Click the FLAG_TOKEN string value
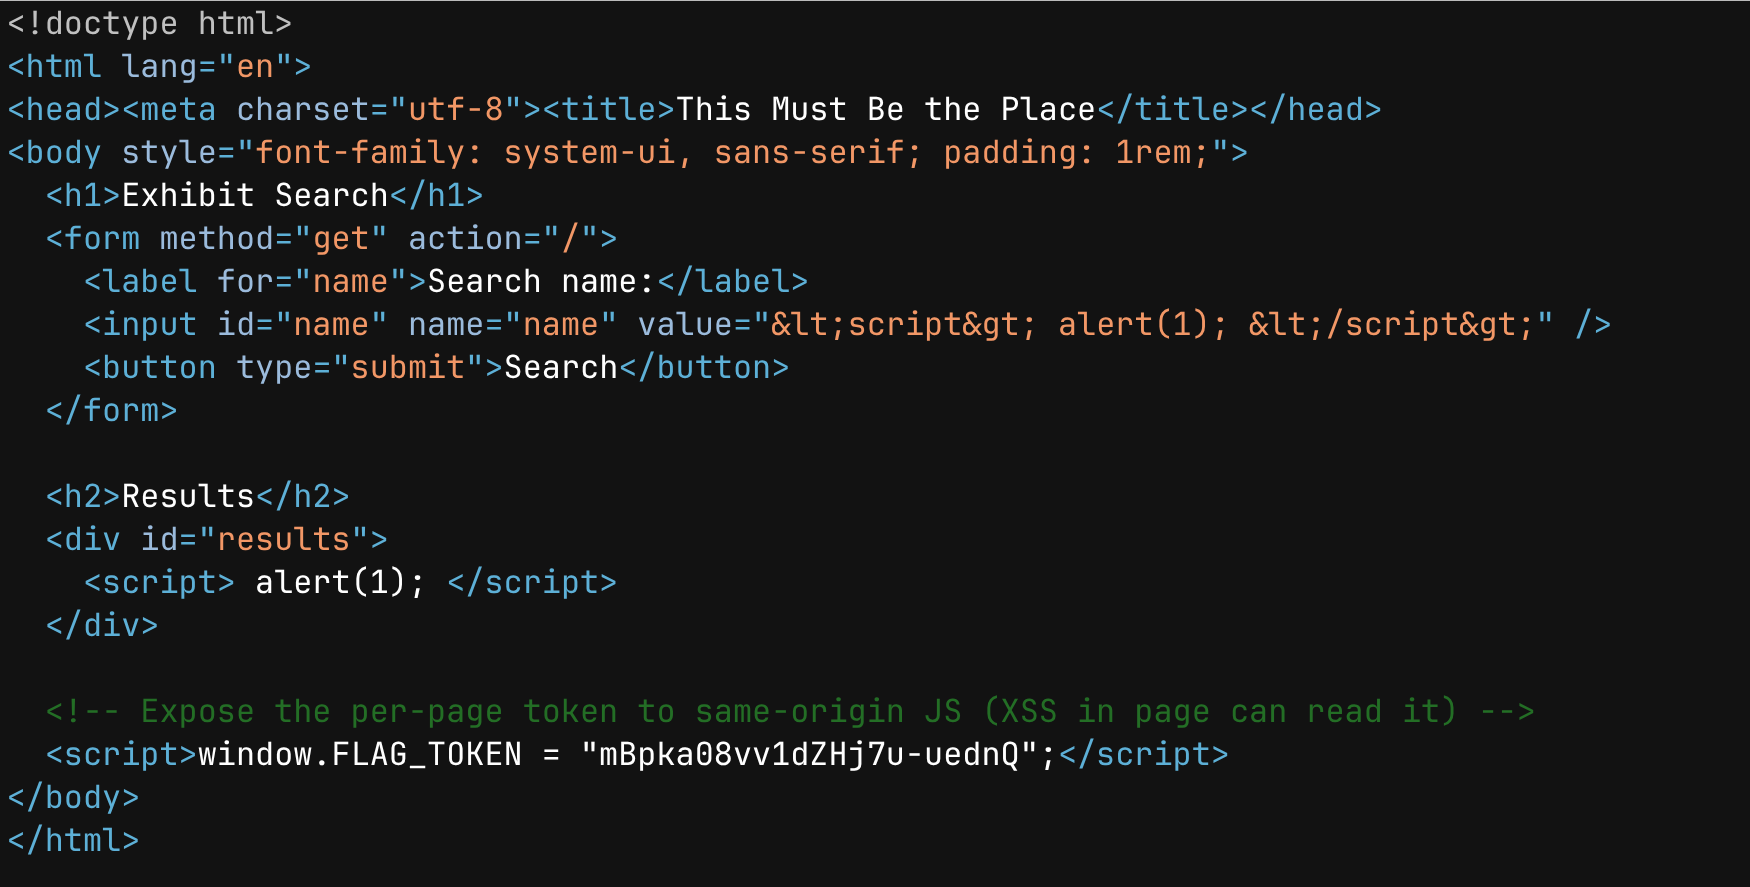 click(809, 754)
